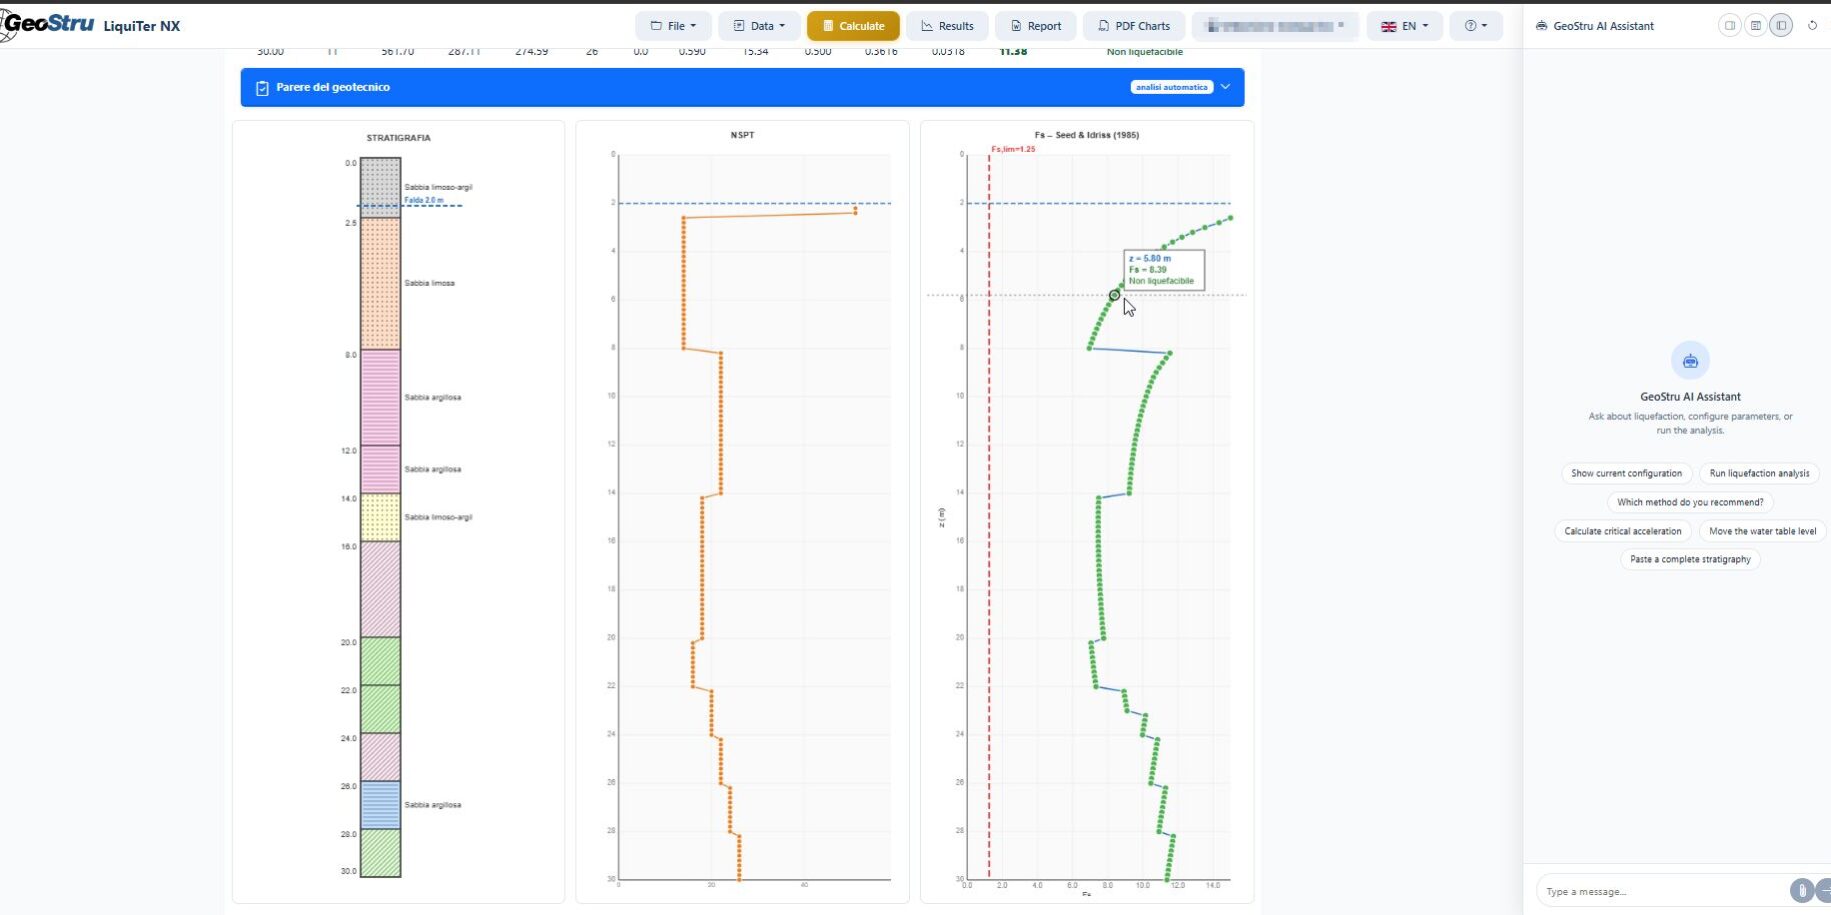The width and height of the screenshot is (1831, 915).
Task: Switch to the Results view
Action: (946, 25)
